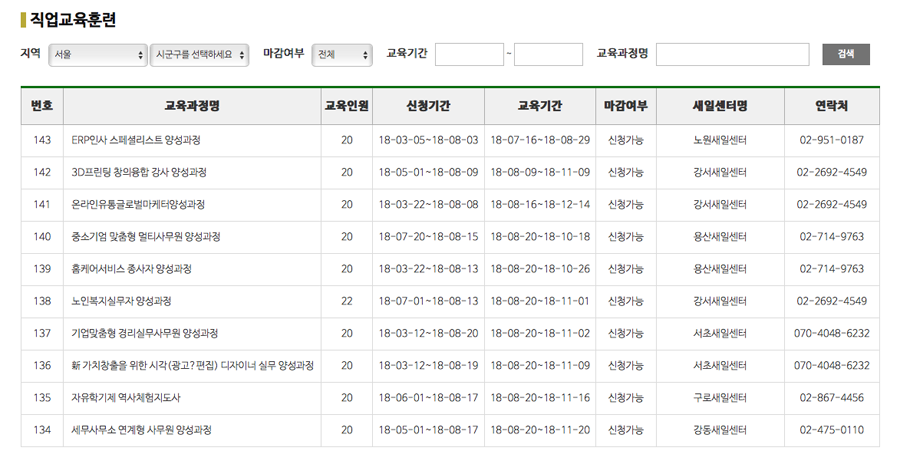Select 기업맞춤형 경리실무사무원 양성과정
Image resolution: width=900 pixels, height=464 pixels.
point(145,333)
